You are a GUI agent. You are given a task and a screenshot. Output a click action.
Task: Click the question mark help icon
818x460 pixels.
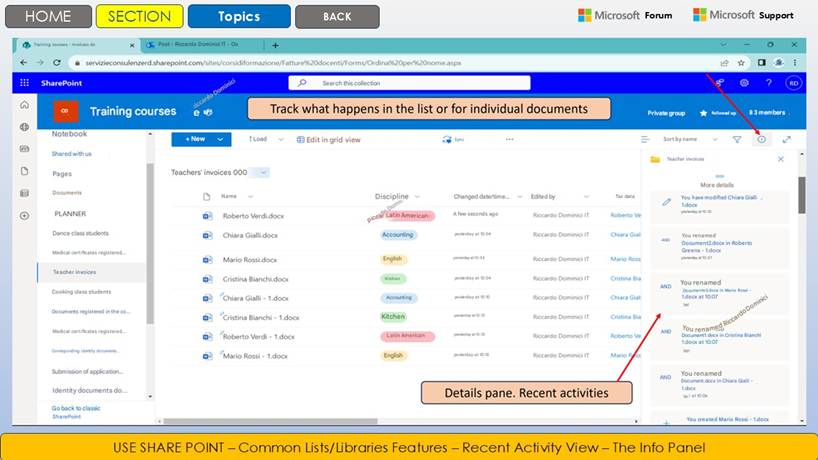point(769,83)
